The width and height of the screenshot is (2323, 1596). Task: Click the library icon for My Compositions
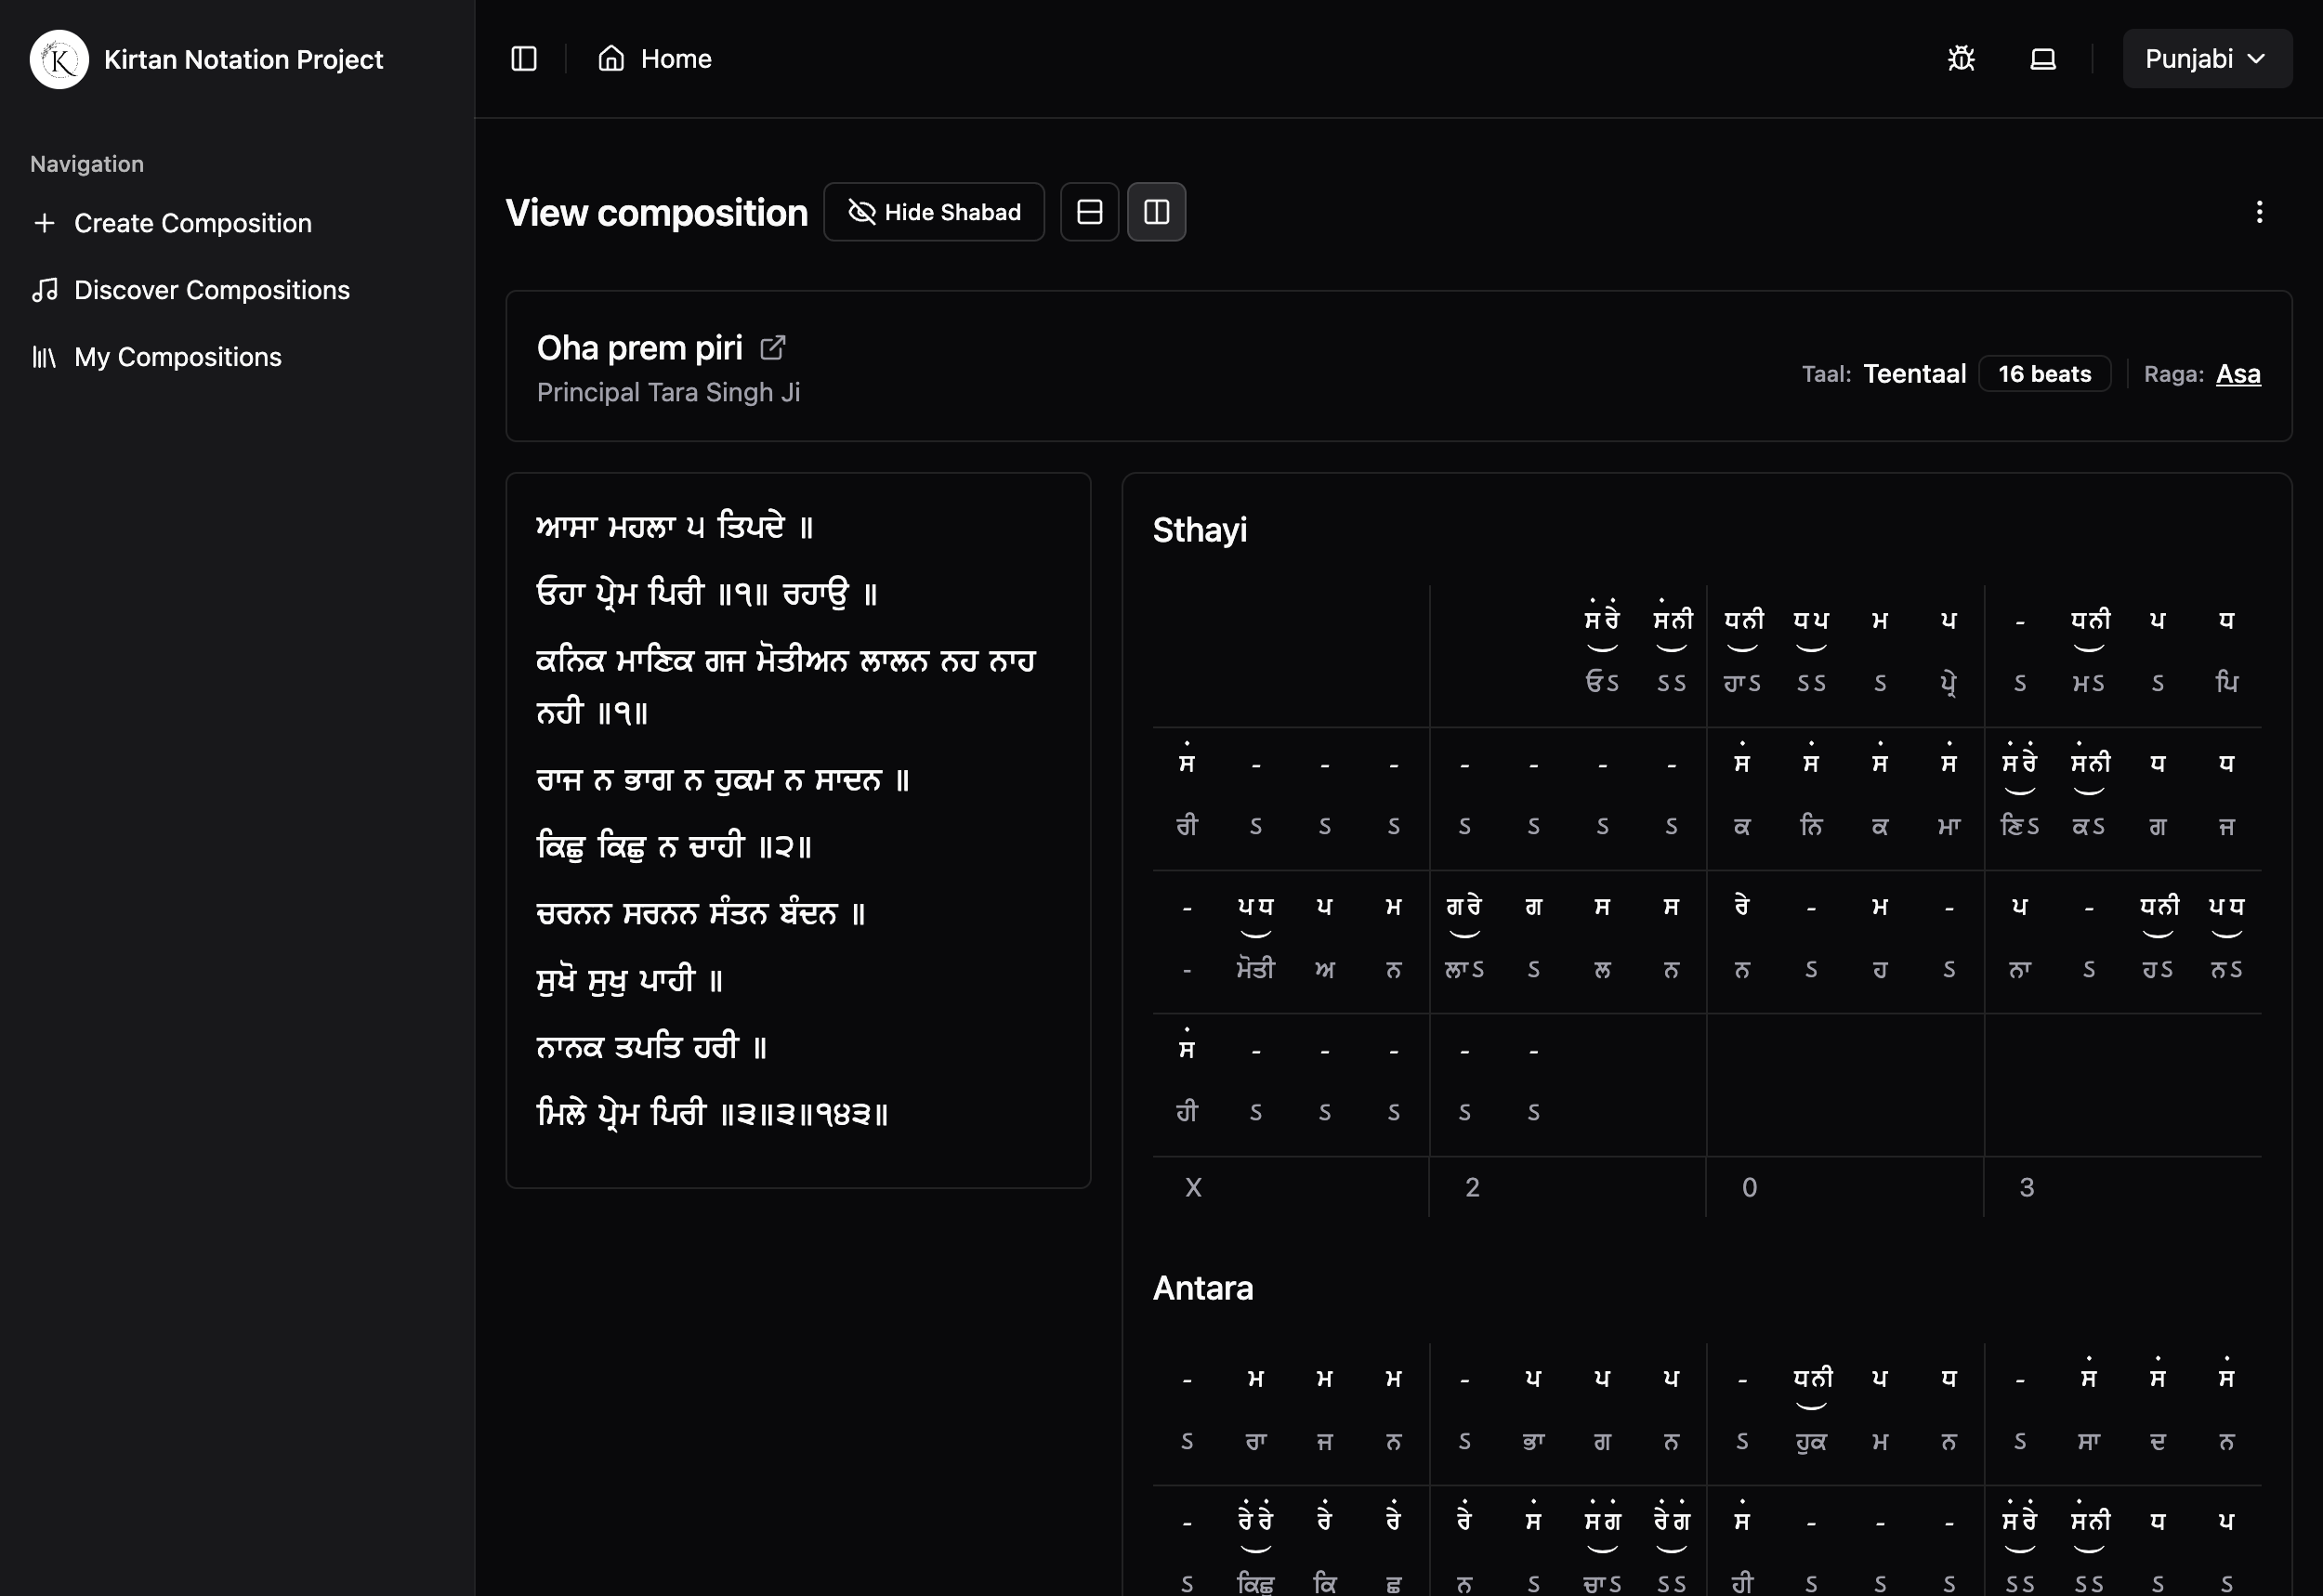[x=44, y=357]
